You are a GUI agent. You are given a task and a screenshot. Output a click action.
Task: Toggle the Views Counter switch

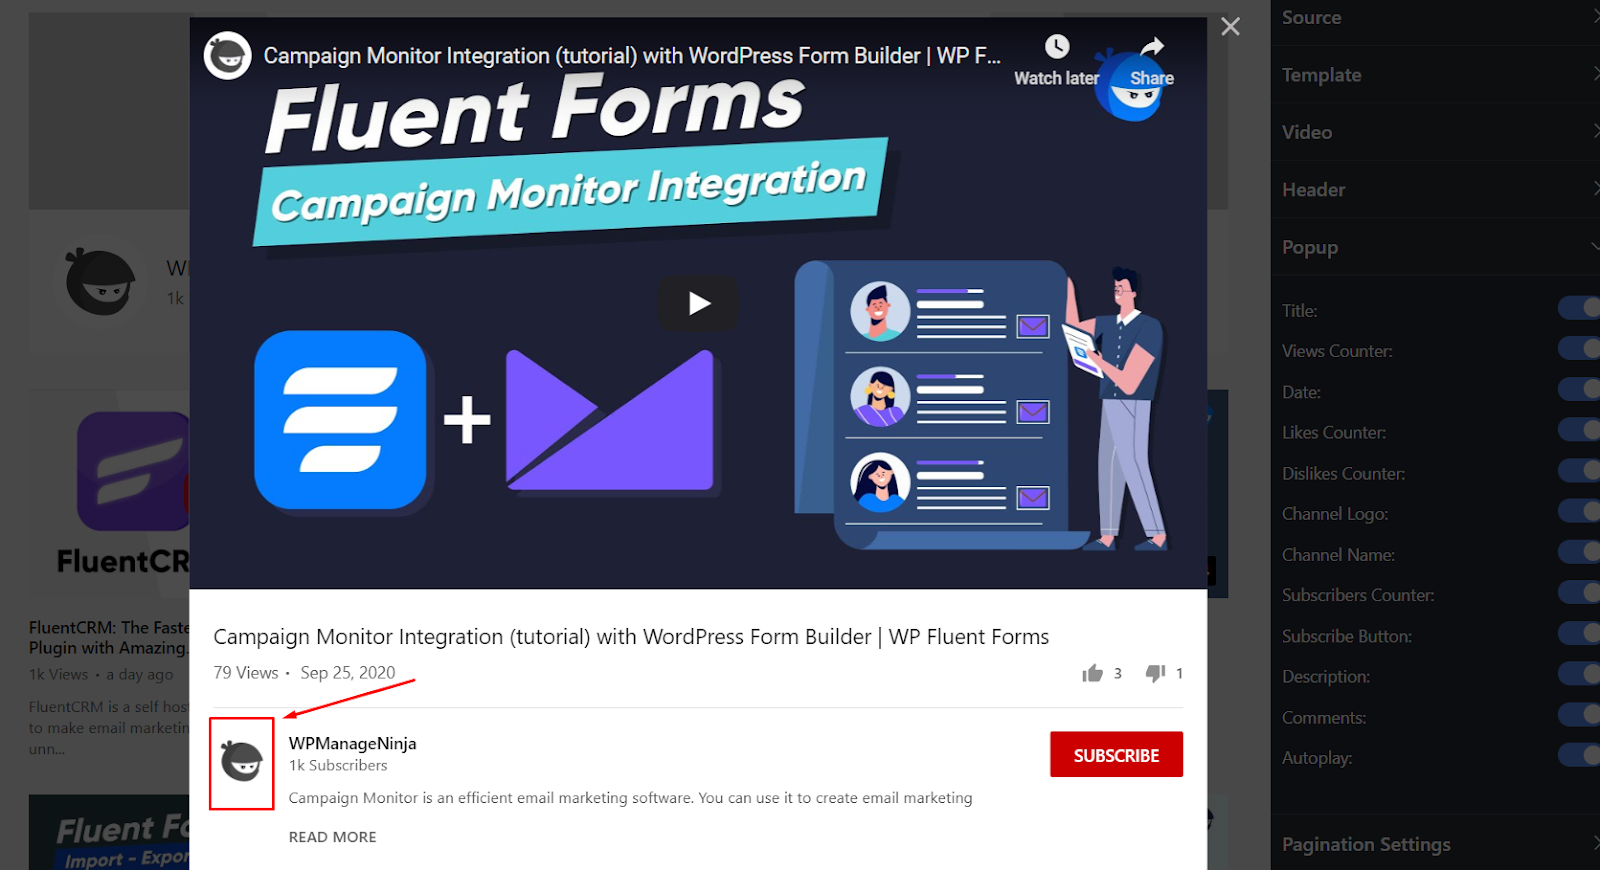(1580, 348)
